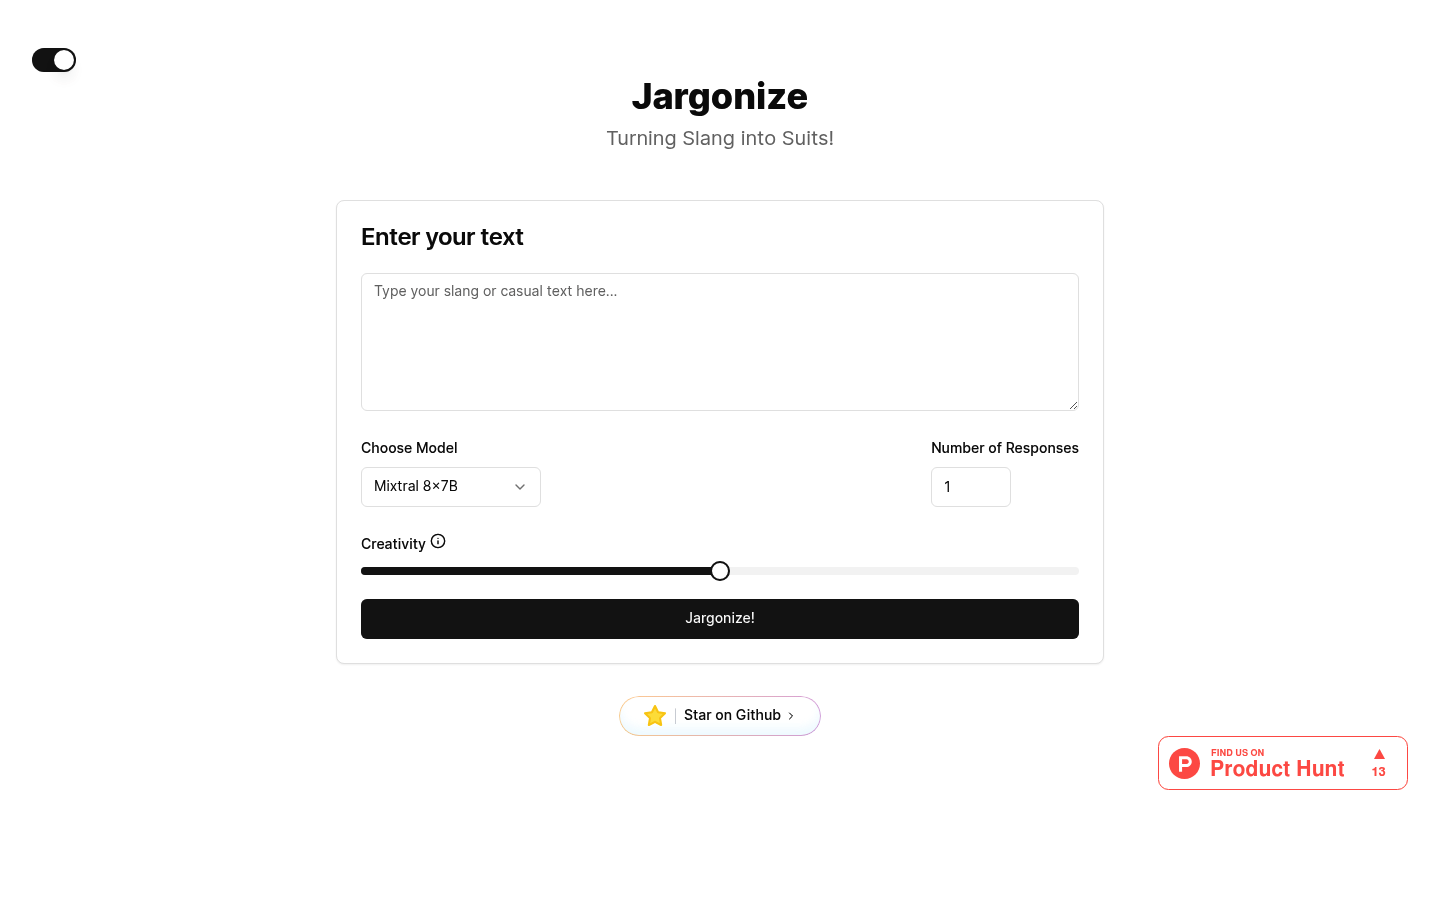
Task: Click the upvote triangle on the Product Hunt badge
Action: pos(1379,754)
